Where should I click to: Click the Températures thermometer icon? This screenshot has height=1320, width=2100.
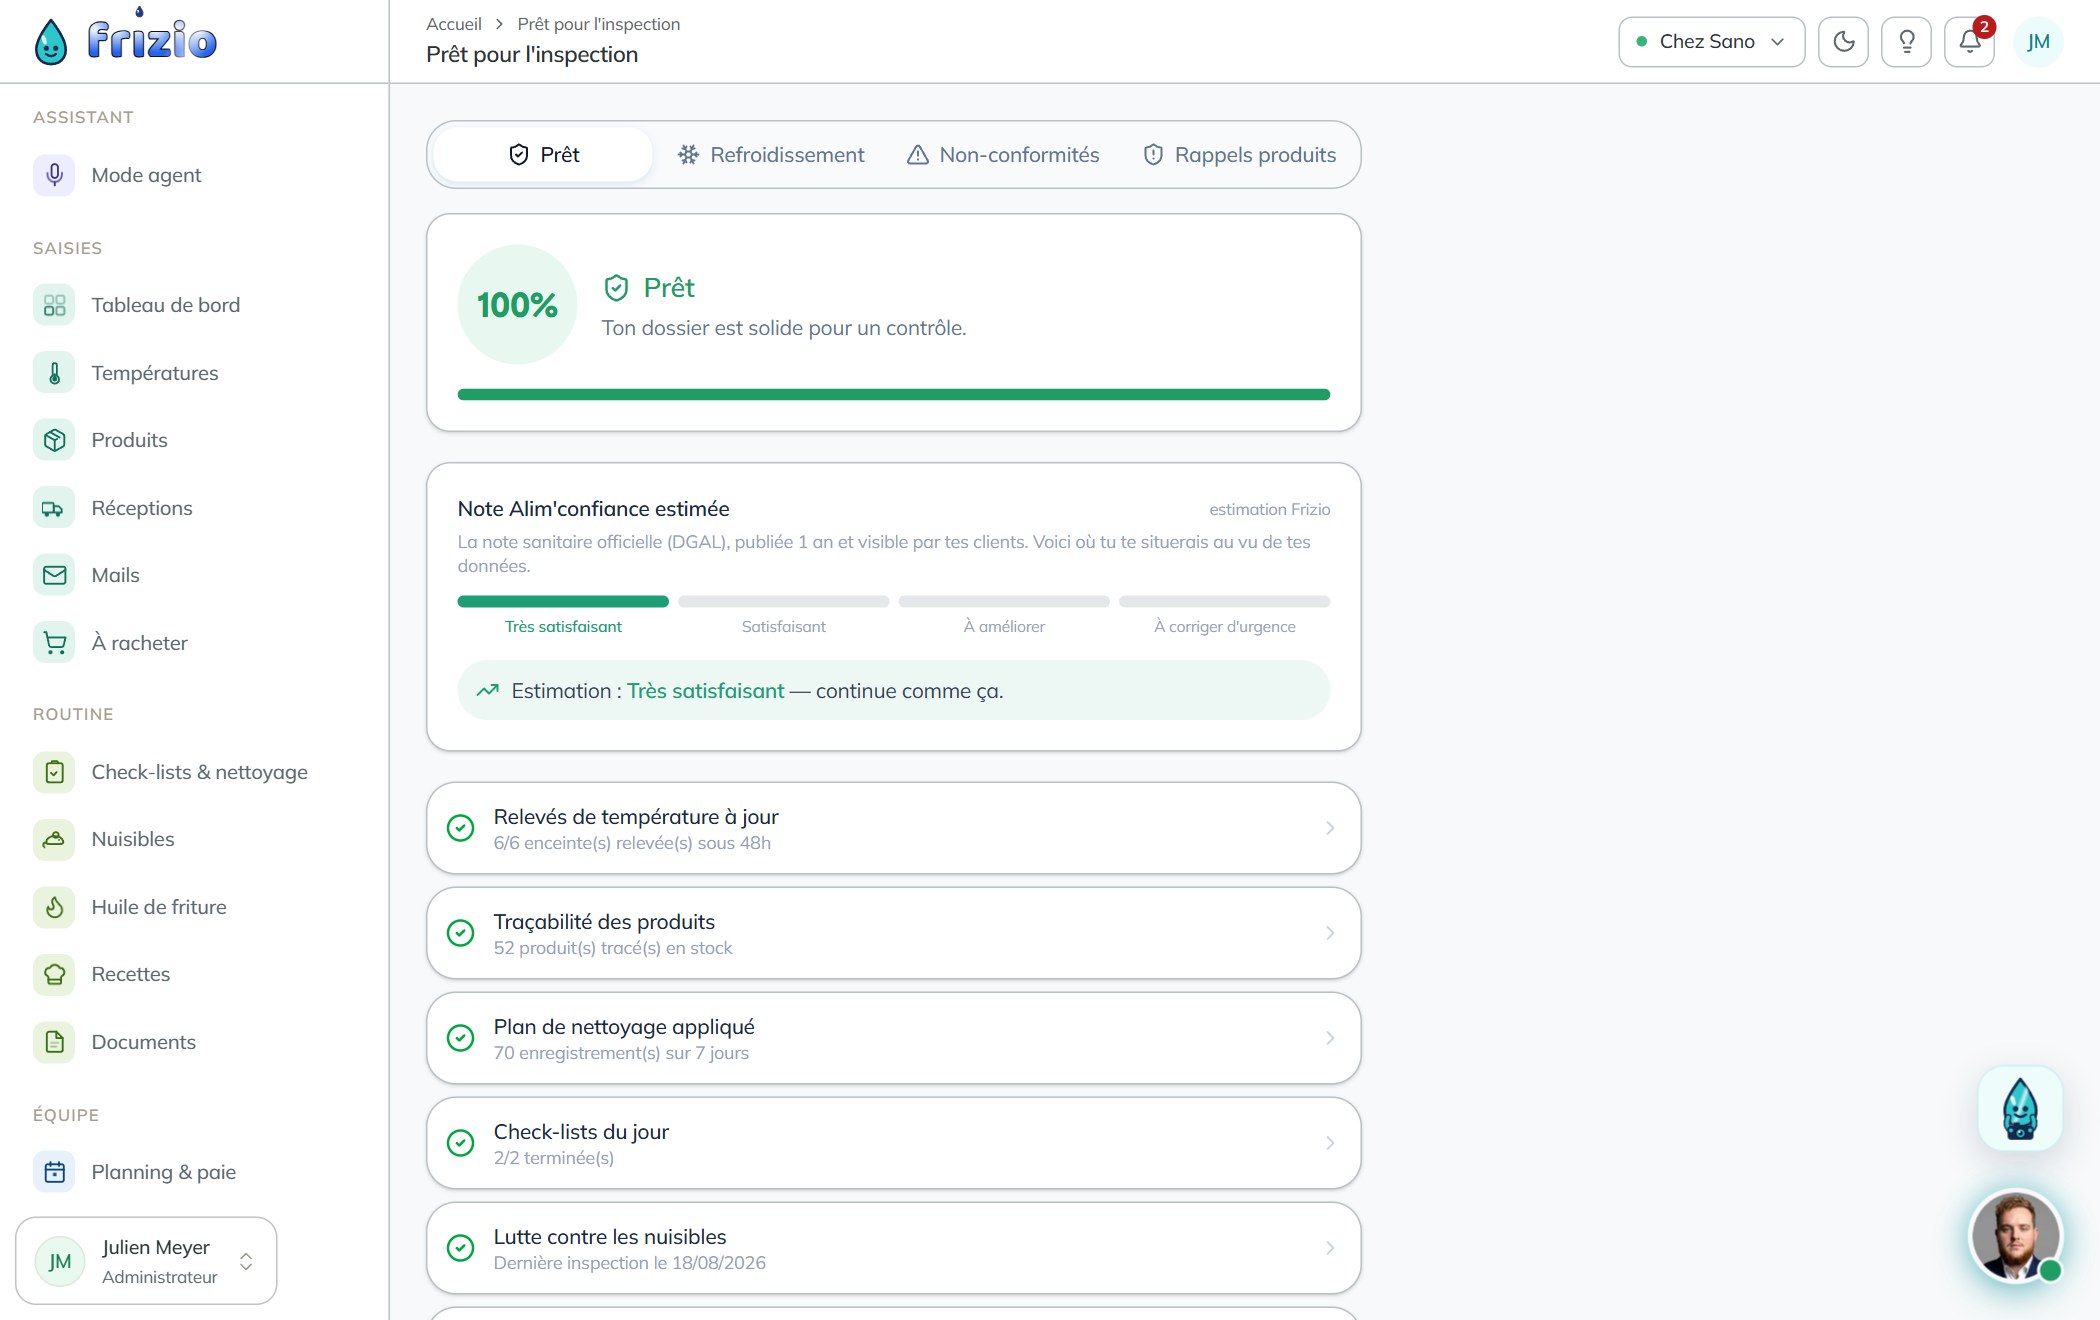coord(54,373)
